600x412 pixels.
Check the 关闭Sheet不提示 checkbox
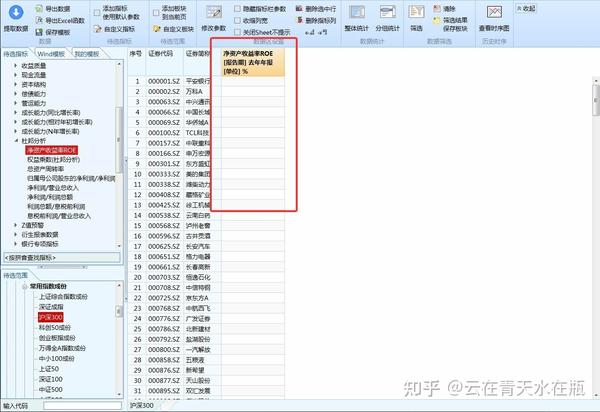(x=237, y=32)
